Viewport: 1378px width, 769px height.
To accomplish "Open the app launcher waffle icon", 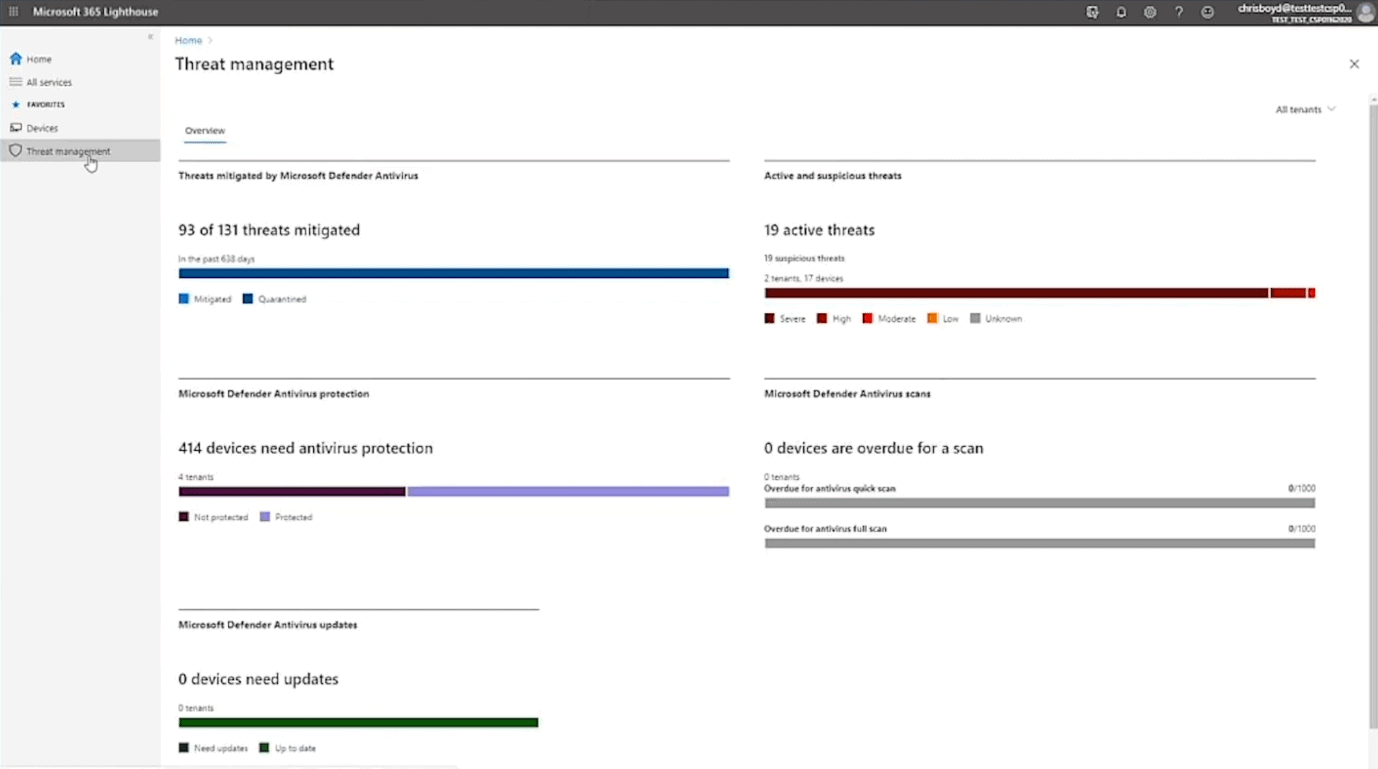I will (13, 12).
